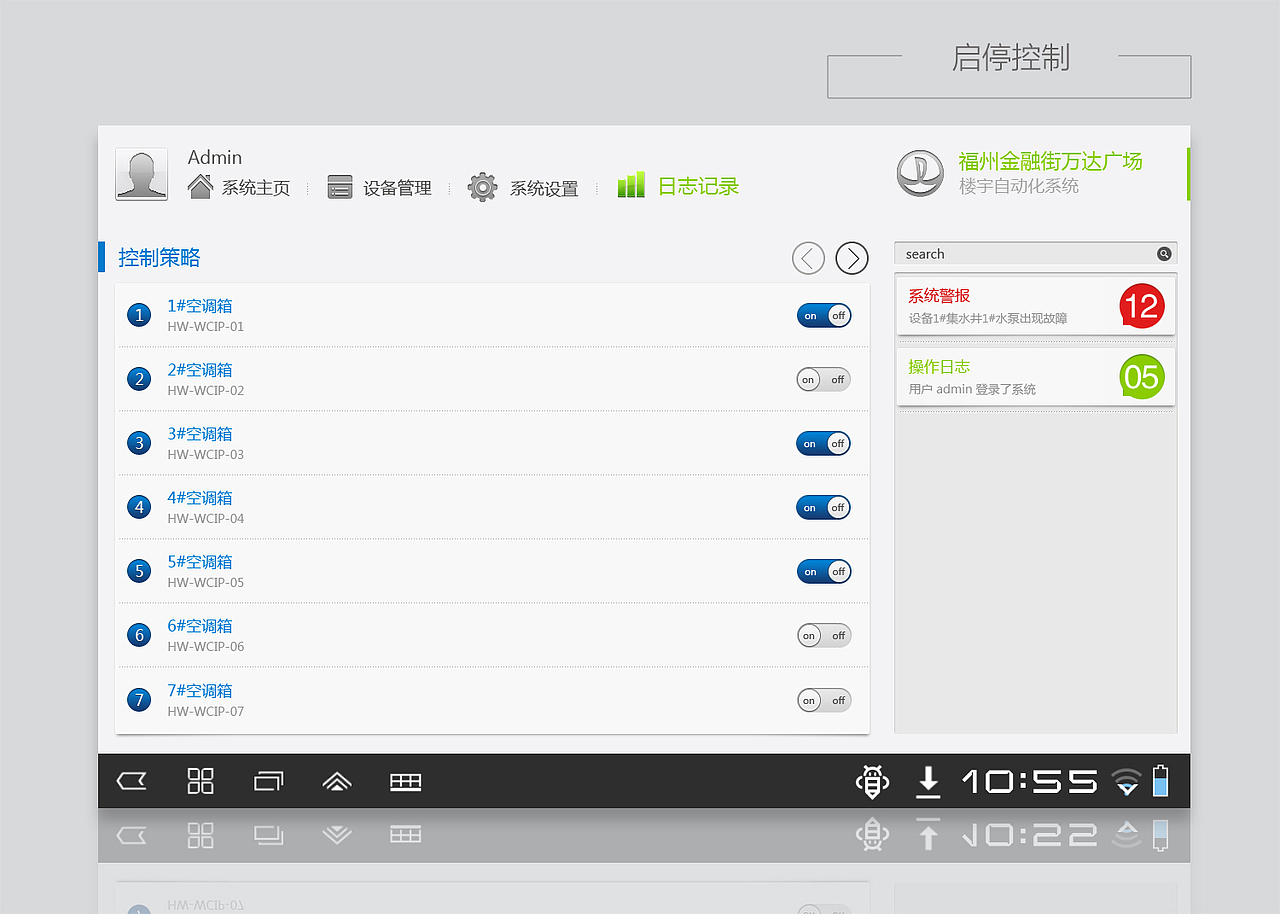Click the HW-WCIP-06 device code
This screenshot has width=1280, height=914.
coord(206,647)
